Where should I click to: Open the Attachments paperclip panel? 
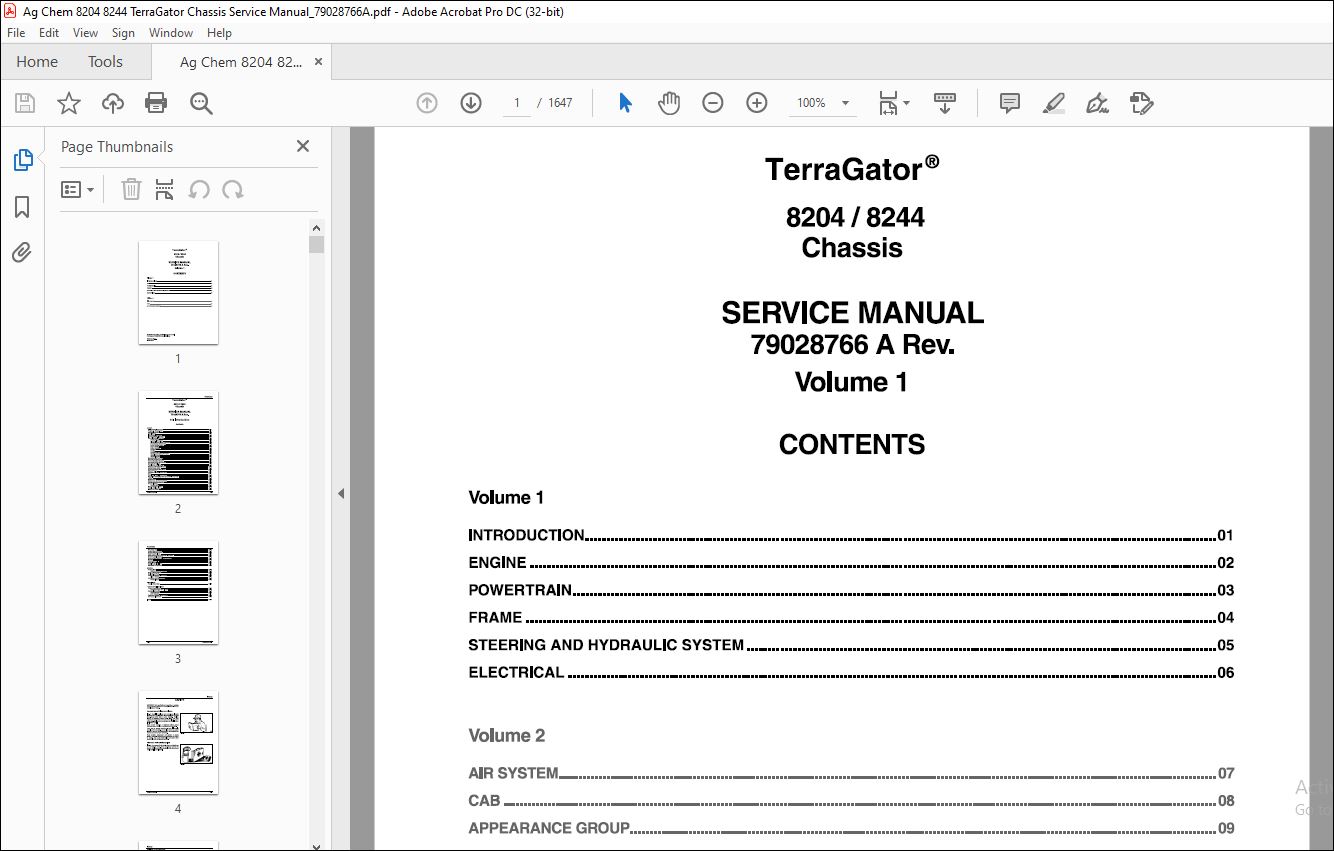[x=22, y=252]
